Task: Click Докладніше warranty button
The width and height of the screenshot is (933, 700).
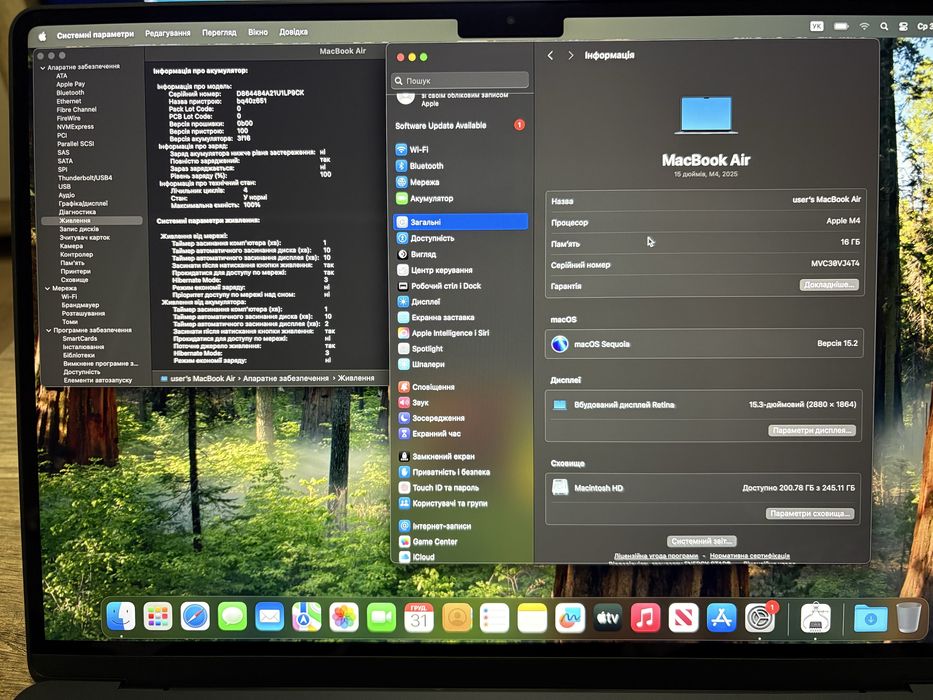Action: coord(829,285)
